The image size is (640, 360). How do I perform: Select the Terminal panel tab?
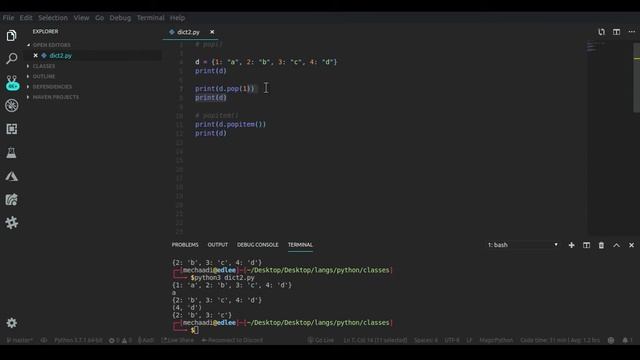tap(300, 245)
